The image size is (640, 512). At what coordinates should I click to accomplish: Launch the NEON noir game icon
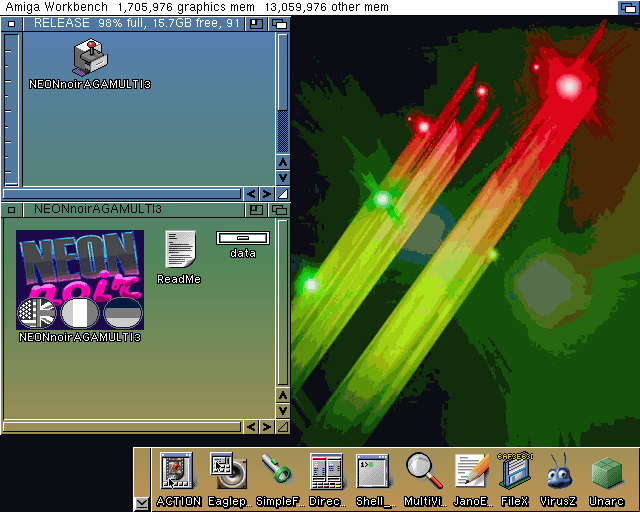pos(80,280)
